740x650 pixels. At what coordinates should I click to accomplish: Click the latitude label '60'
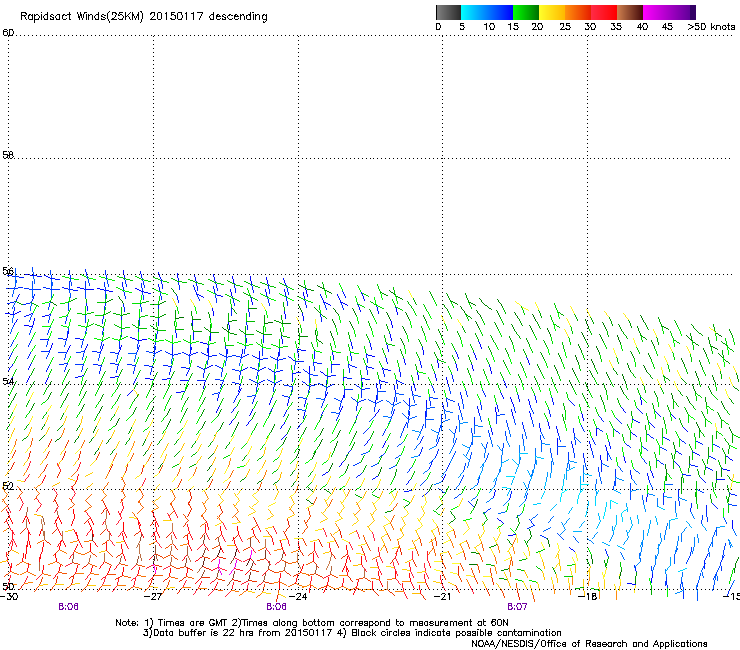8,33
